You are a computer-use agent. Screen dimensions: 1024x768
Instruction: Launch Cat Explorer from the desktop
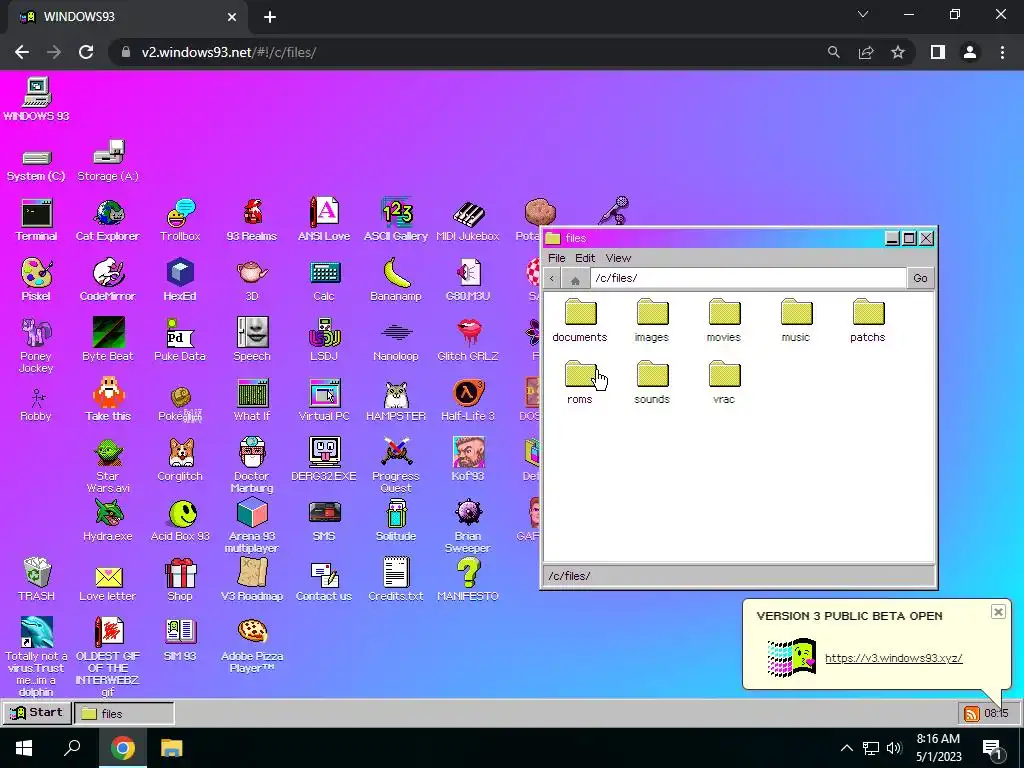coord(108,220)
